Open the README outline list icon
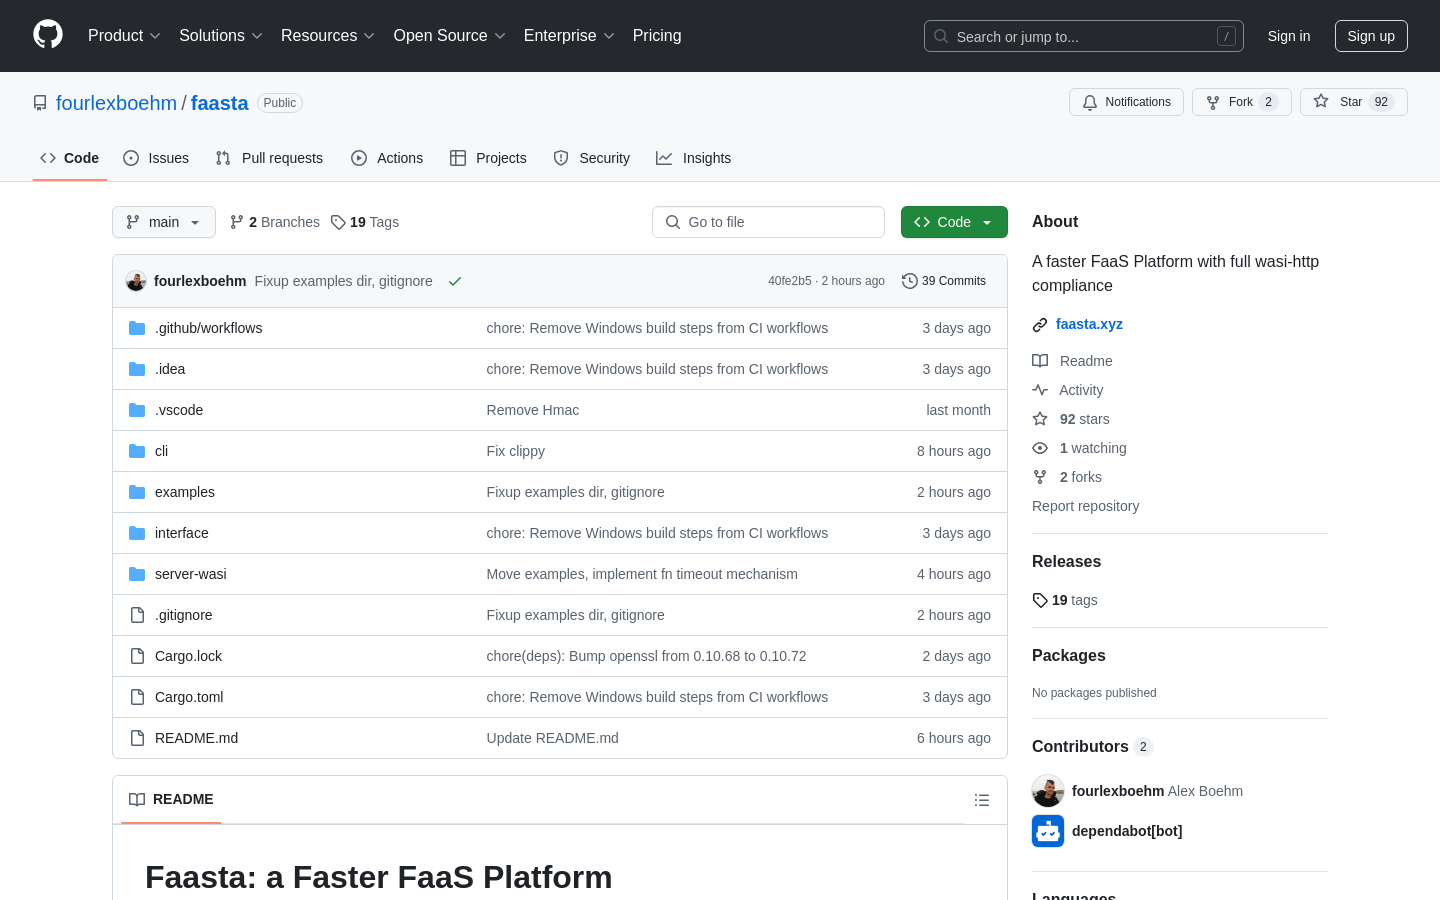Viewport: 1440px width, 900px height. click(x=982, y=800)
